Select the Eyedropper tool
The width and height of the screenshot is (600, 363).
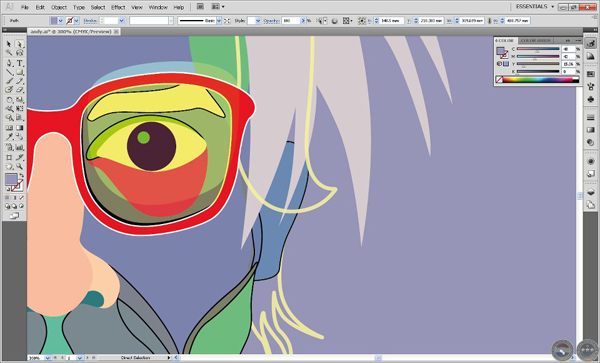click(9, 137)
